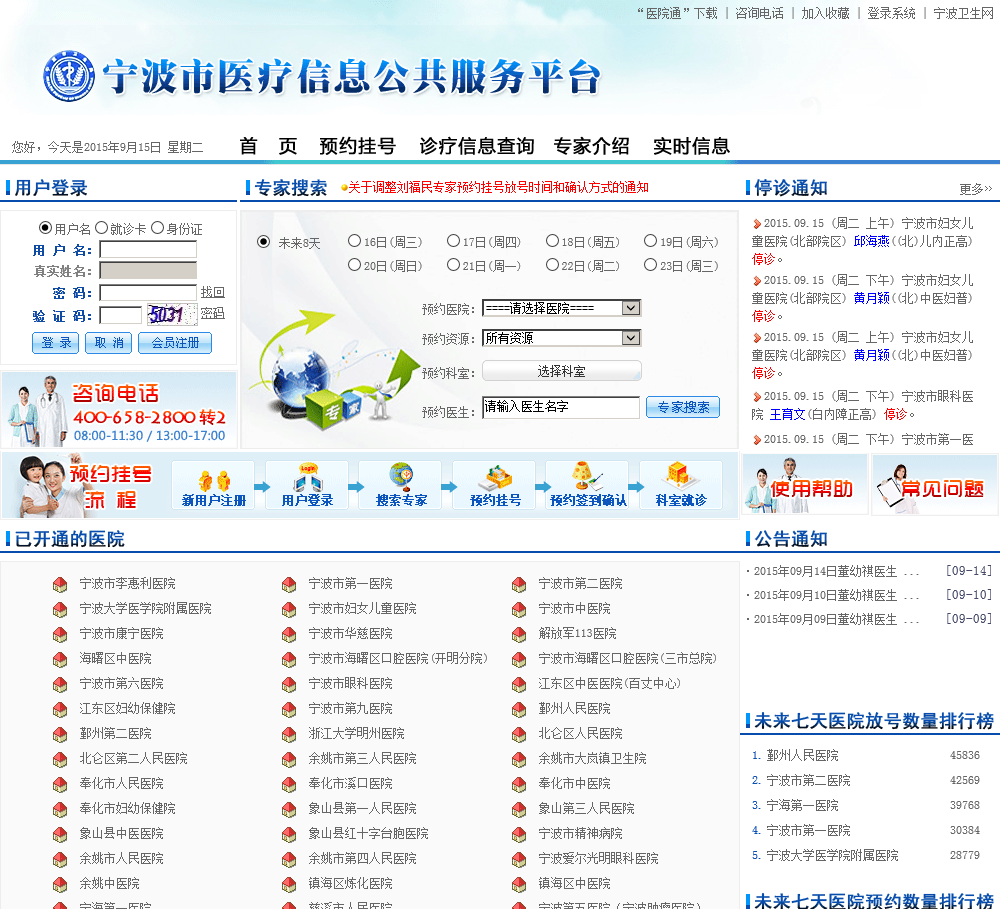
Task: Click house icon beside 宁波市精神病院
Action: coord(518,834)
